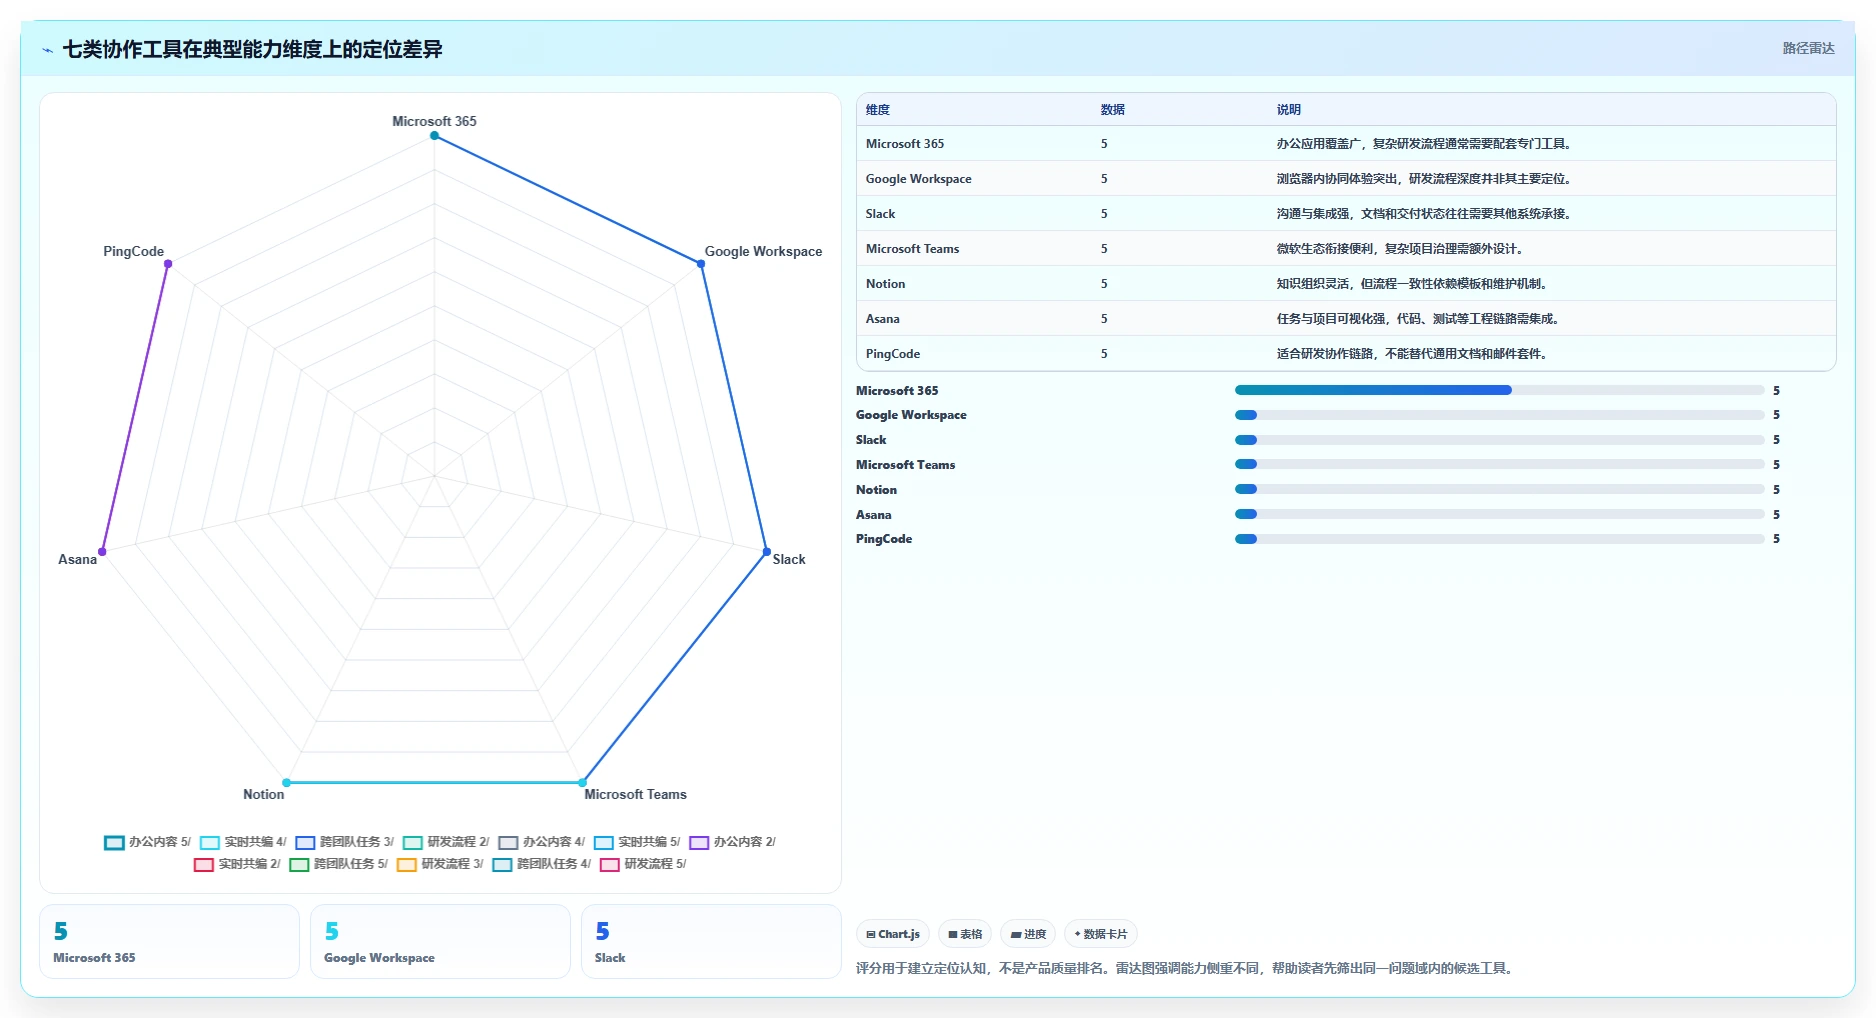Select the Microsoft 365 table row name
This screenshot has height=1018, width=1876.
[x=905, y=144]
